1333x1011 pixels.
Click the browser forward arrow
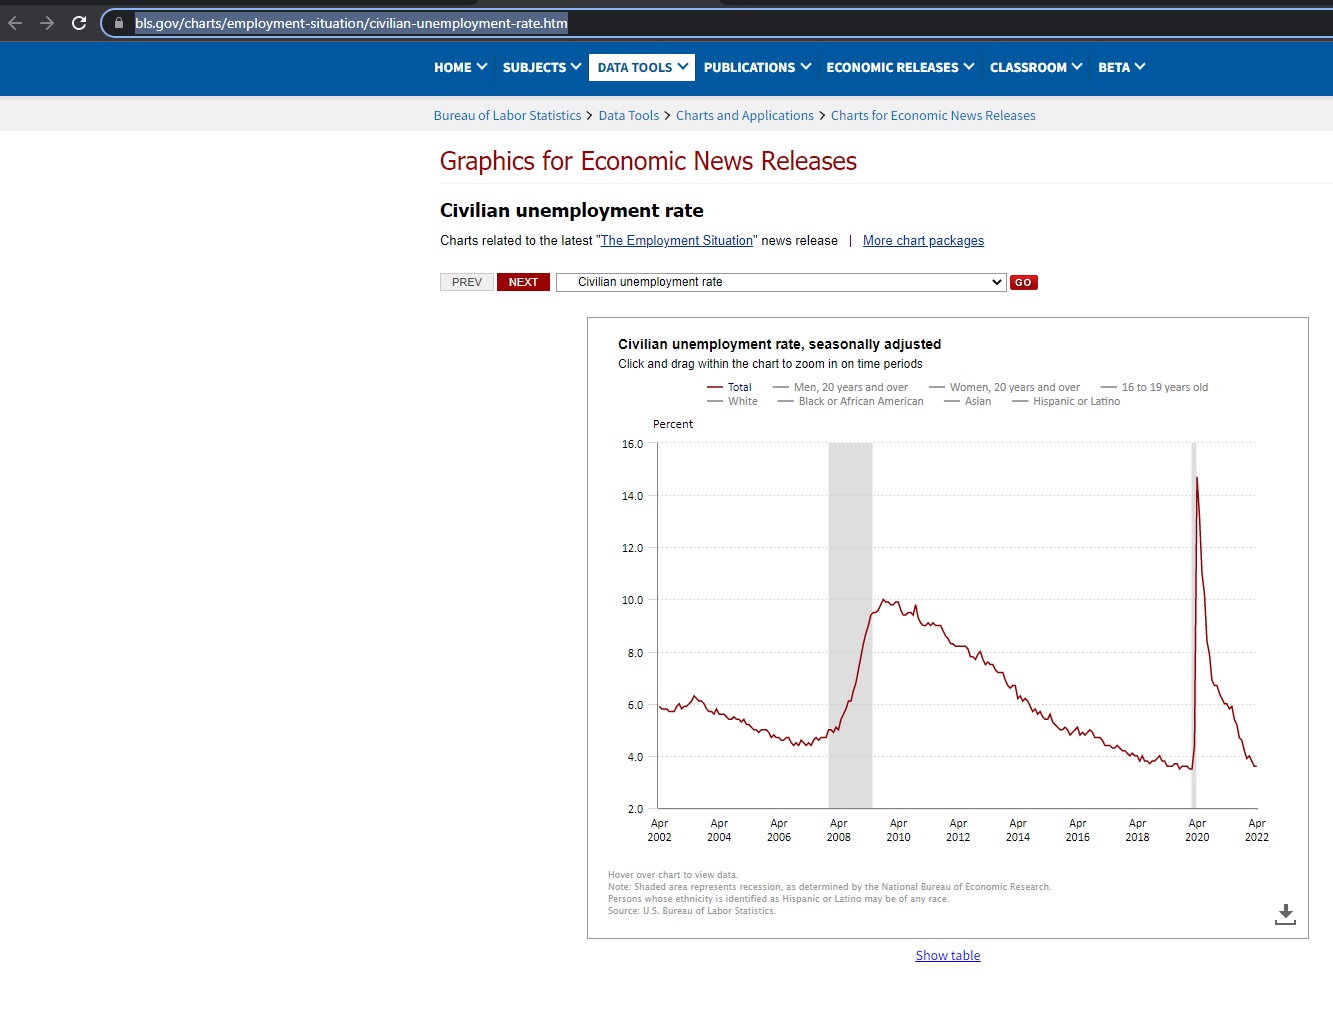(47, 23)
